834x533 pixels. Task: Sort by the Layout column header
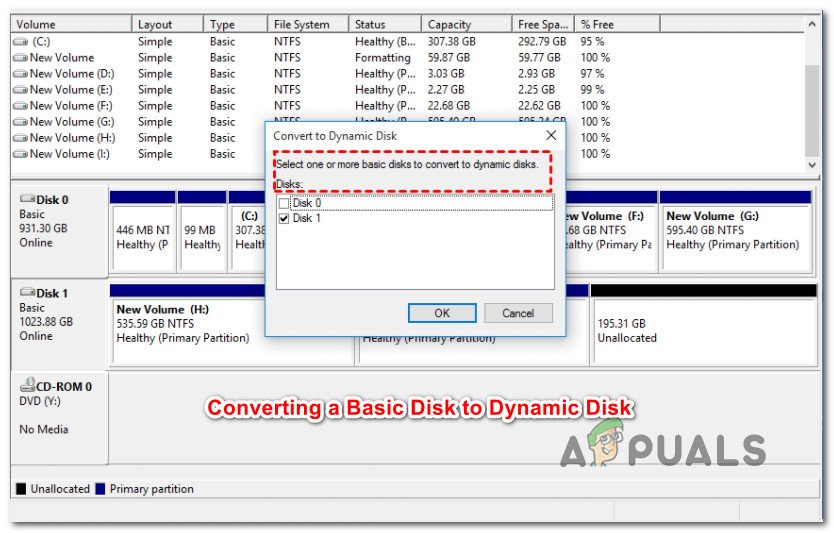(x=168, y=24)
